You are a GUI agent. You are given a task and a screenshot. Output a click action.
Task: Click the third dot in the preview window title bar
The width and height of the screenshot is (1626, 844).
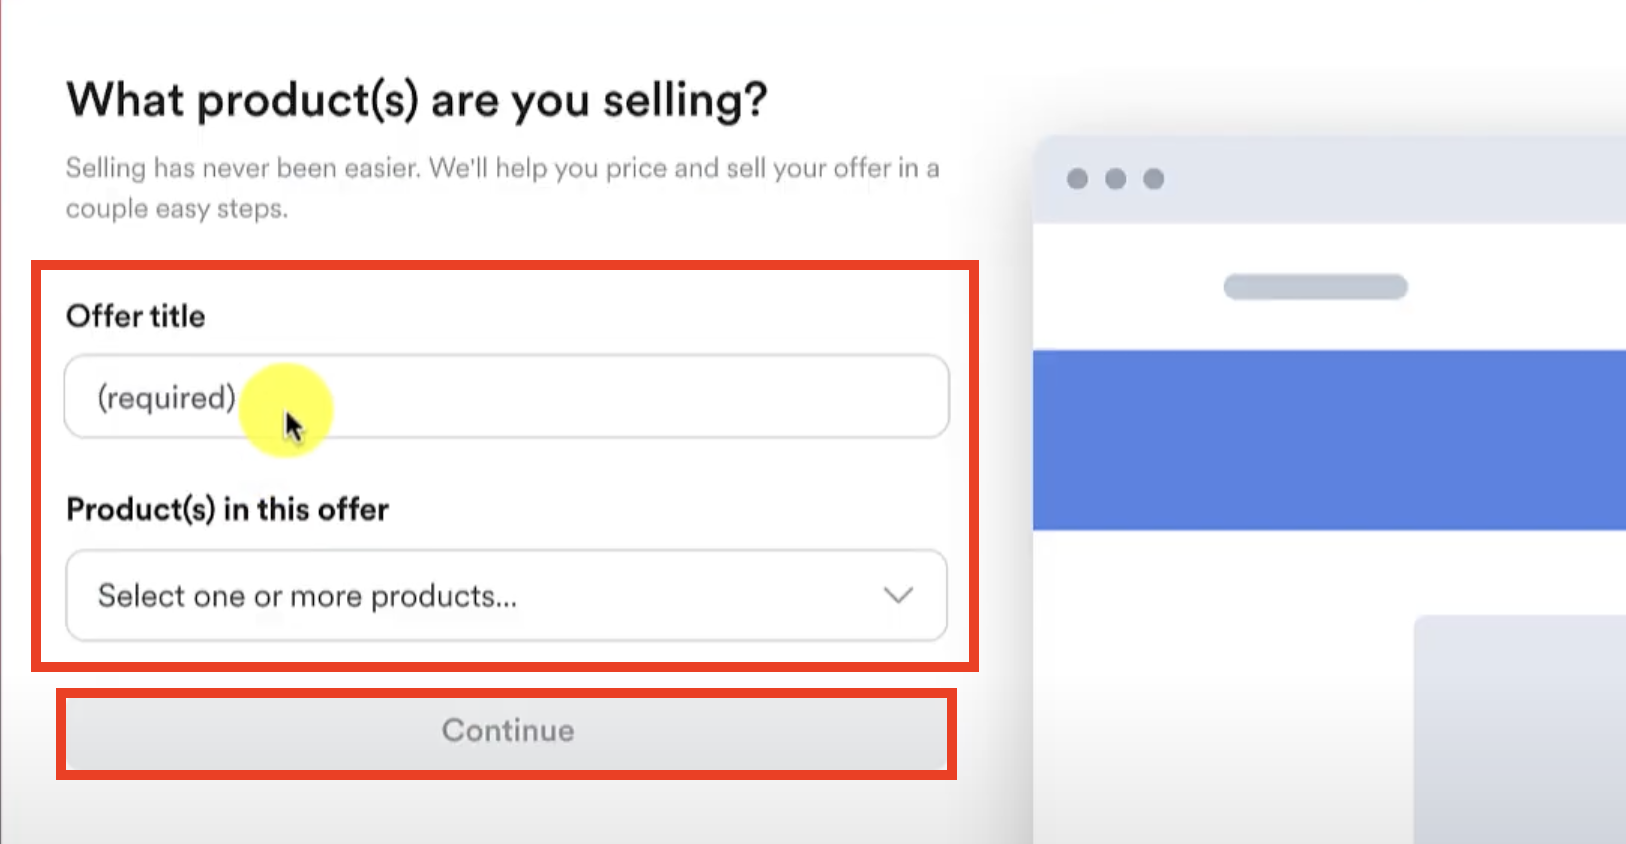pos(1153,179)
